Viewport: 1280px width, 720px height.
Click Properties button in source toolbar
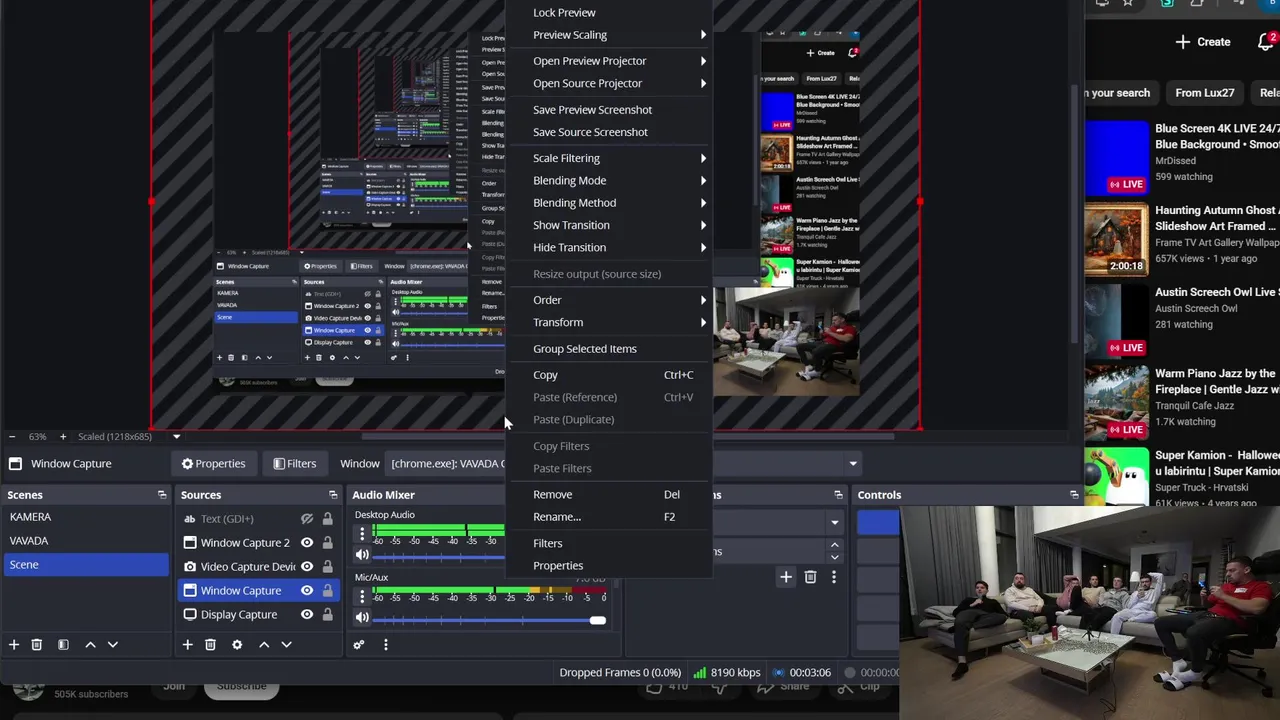pos(213,463)
